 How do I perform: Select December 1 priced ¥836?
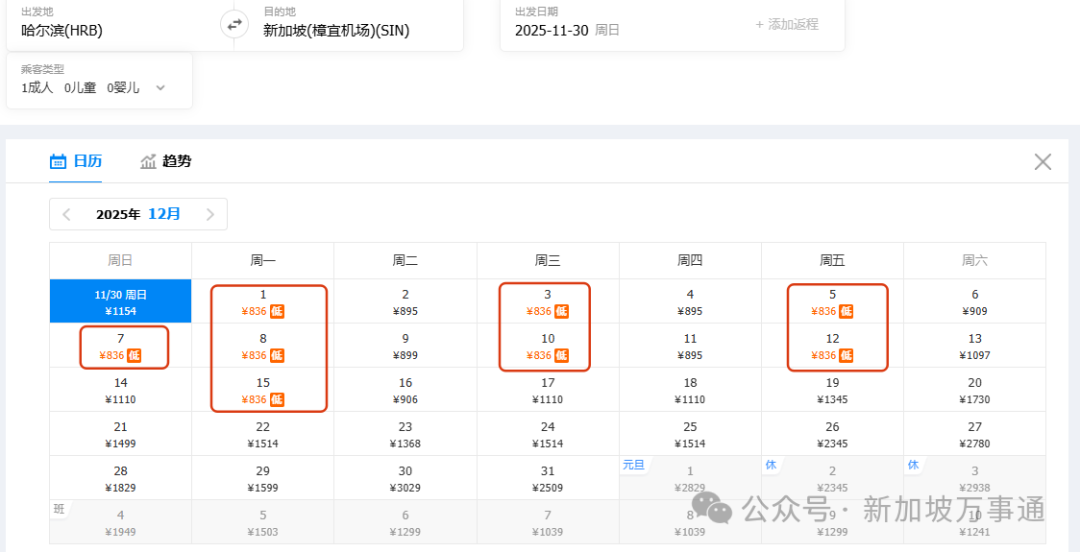263,301
